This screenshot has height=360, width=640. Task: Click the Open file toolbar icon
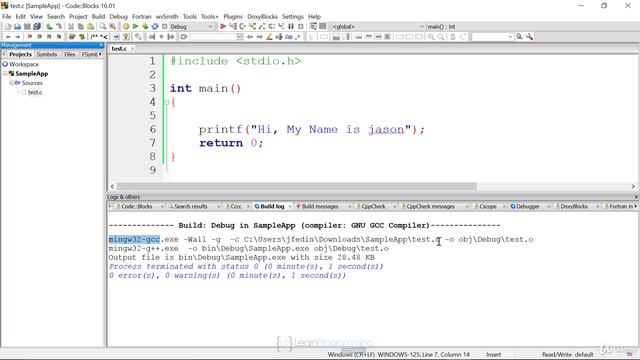pos(18,27)
